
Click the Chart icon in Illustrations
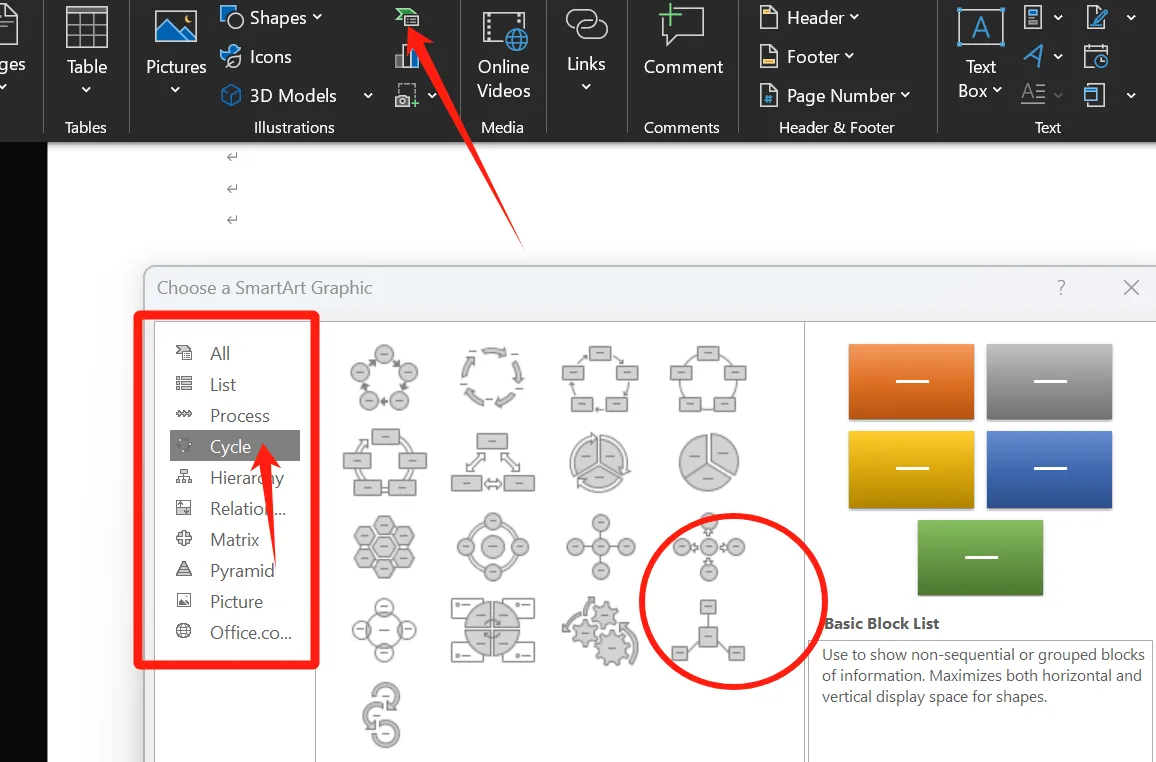pos(407,57)
